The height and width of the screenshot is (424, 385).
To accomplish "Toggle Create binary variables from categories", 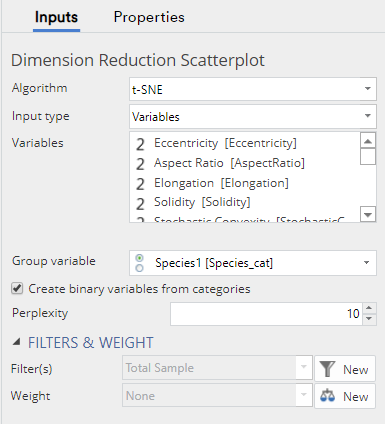I will (x=17, y=288).
